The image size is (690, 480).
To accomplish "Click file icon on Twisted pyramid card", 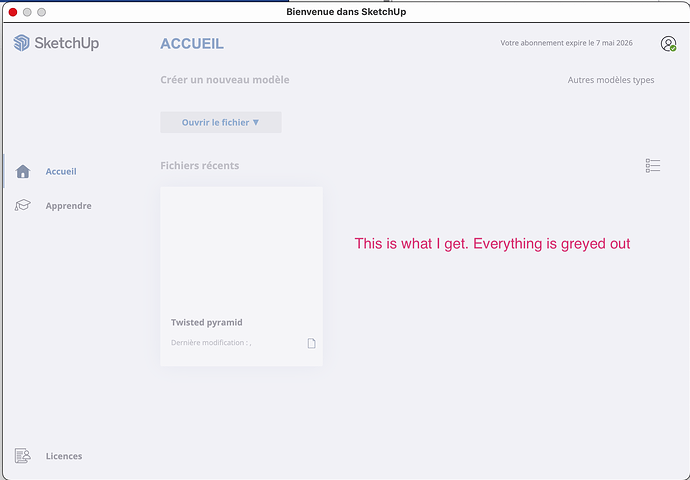I will tap(311, 343).
